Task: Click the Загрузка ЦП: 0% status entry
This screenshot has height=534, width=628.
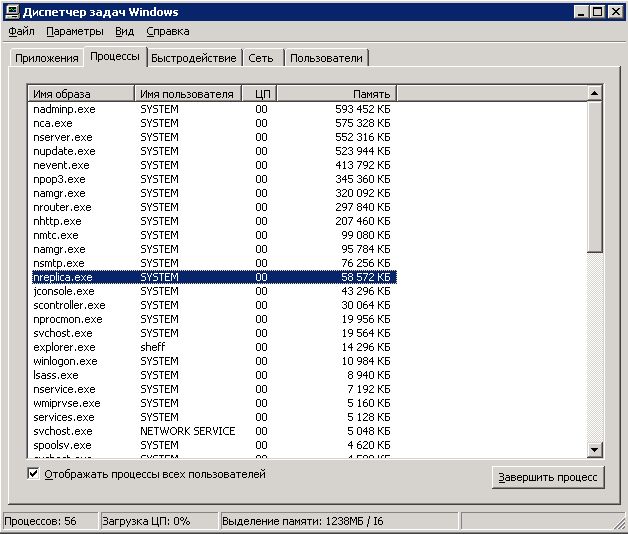Action: click(159, 521)
